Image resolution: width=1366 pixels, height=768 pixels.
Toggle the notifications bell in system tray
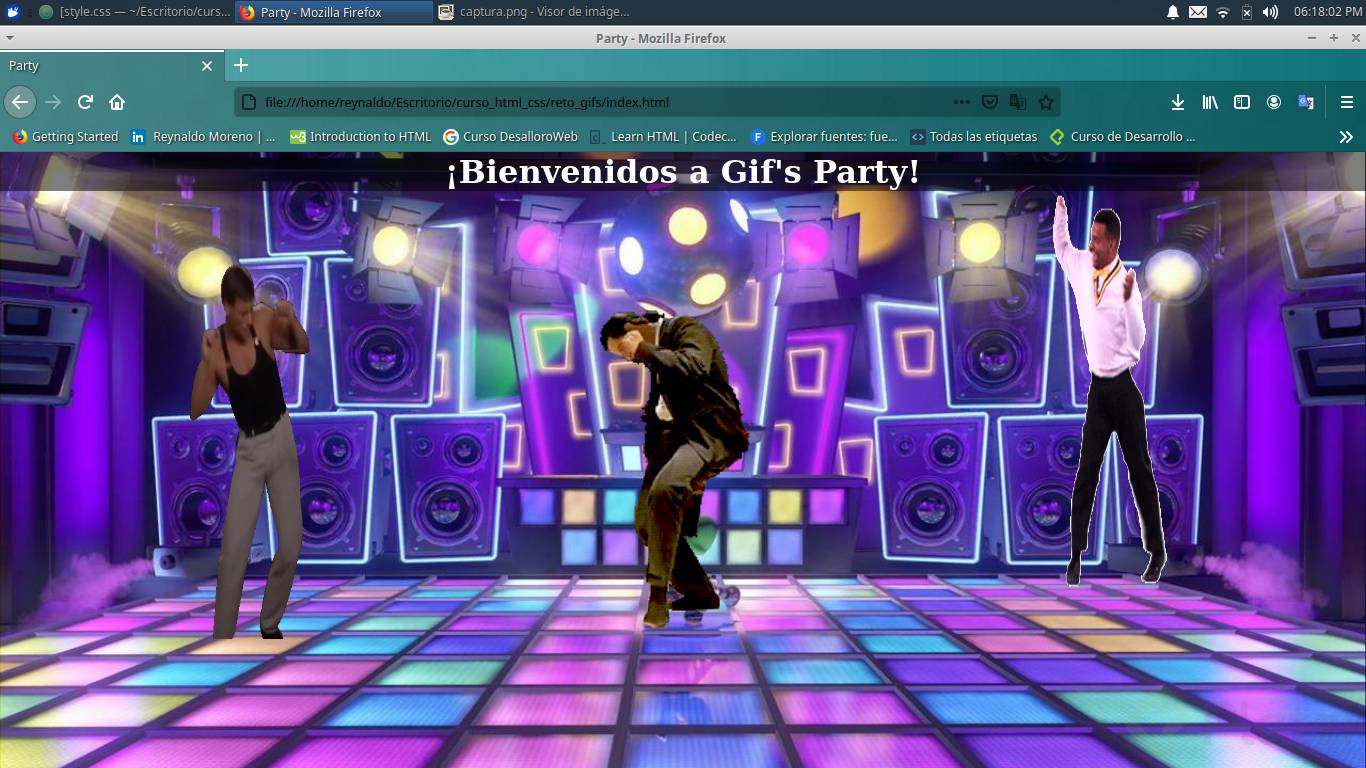pyautogui.click(x=1172, y=12)
